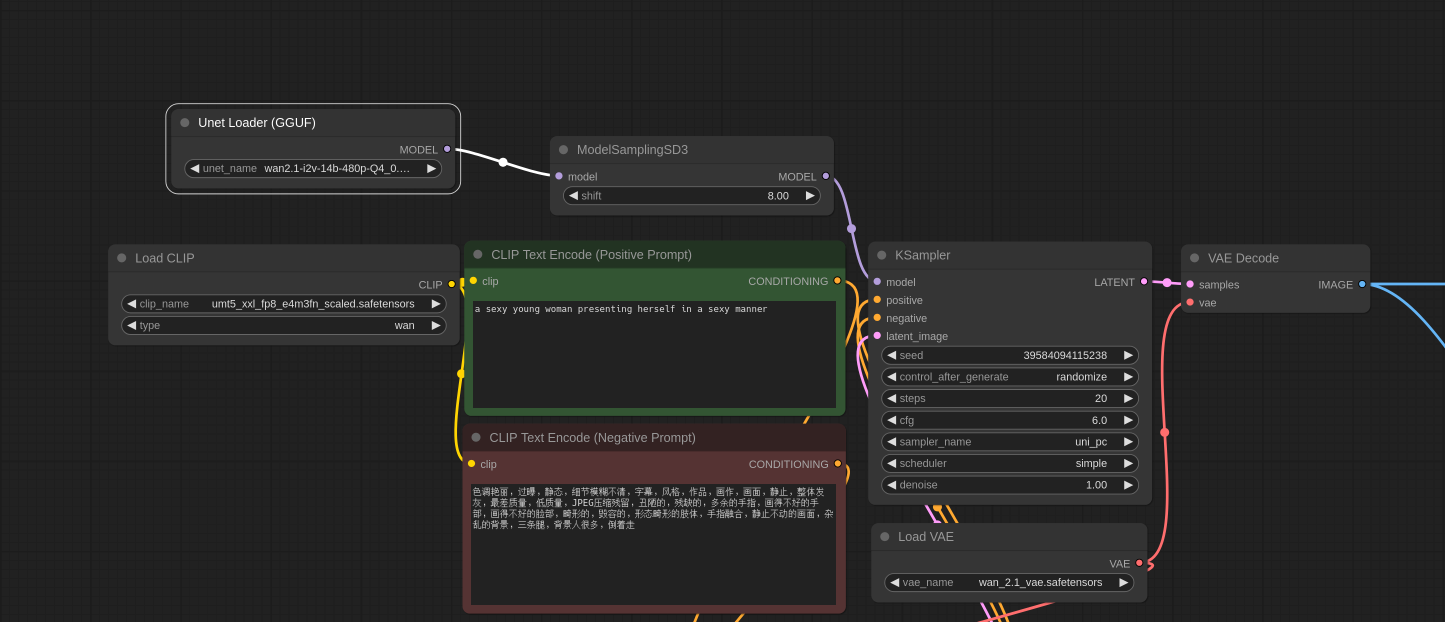Click the cfg 6.0 value field
The image size is (1445, 622).
point(1010,420)
